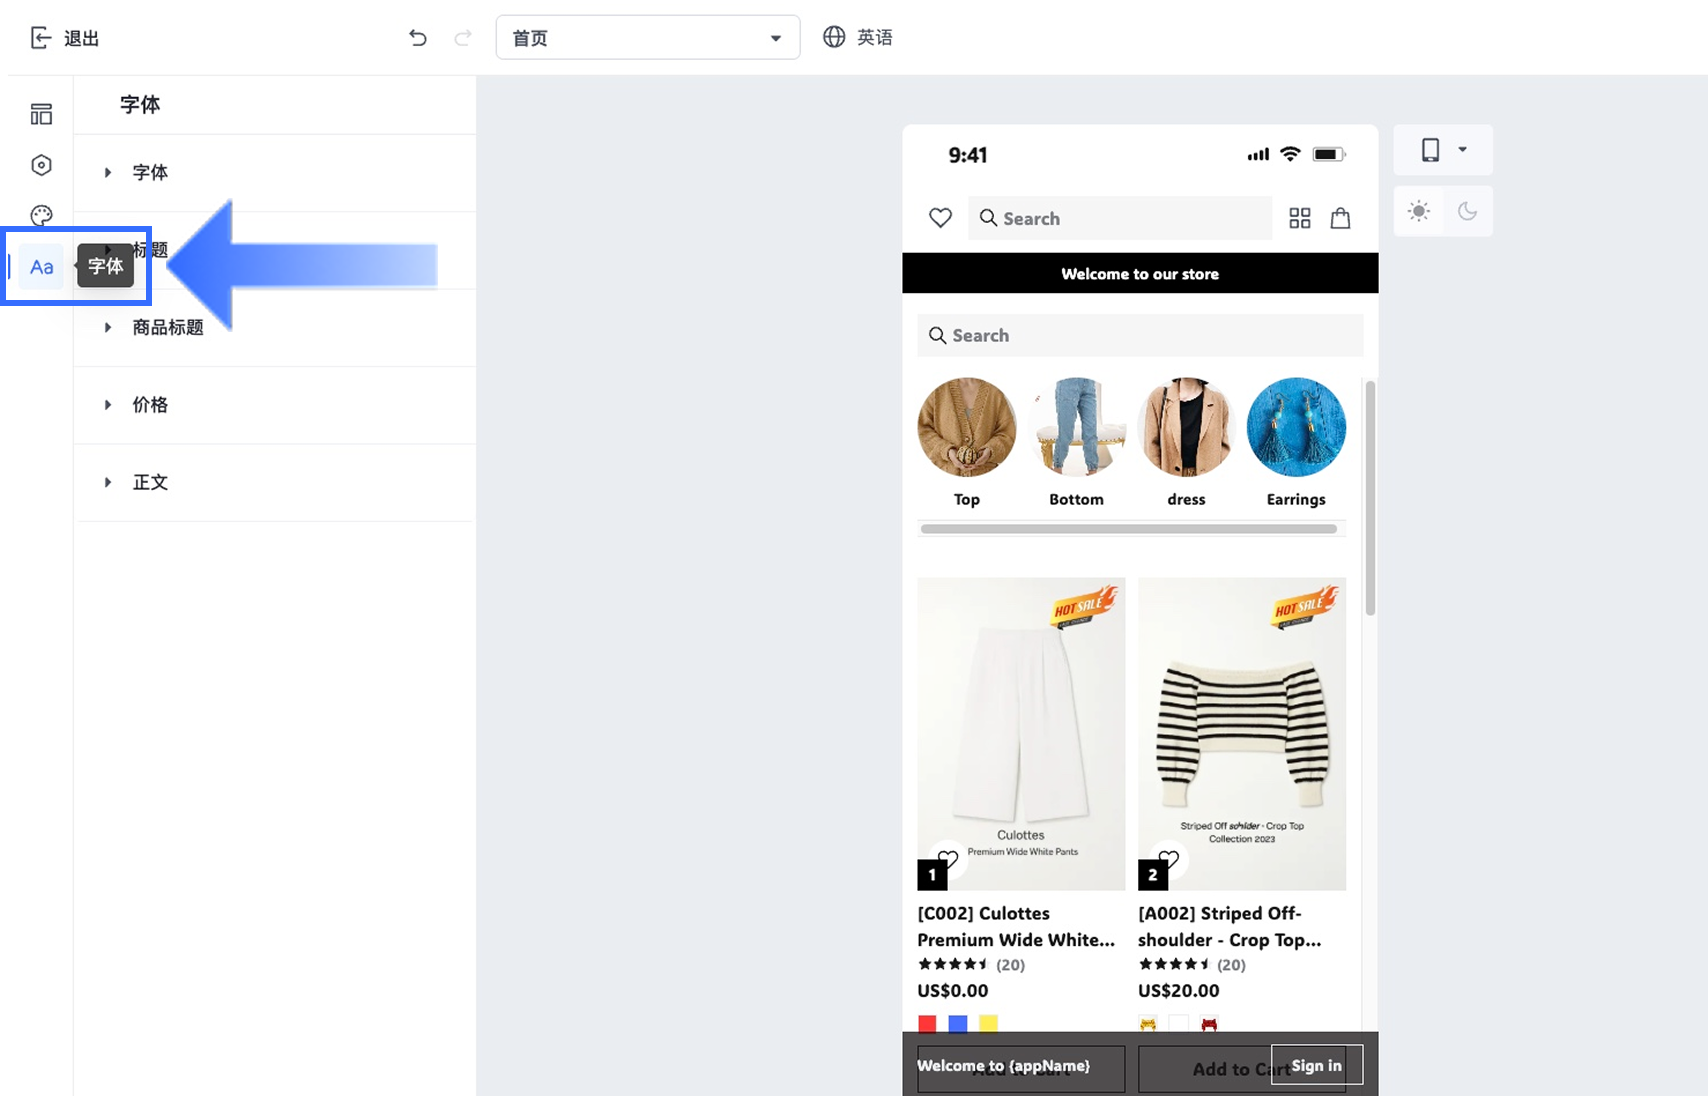Click the second Search input field

click(x=1140, y=336)
